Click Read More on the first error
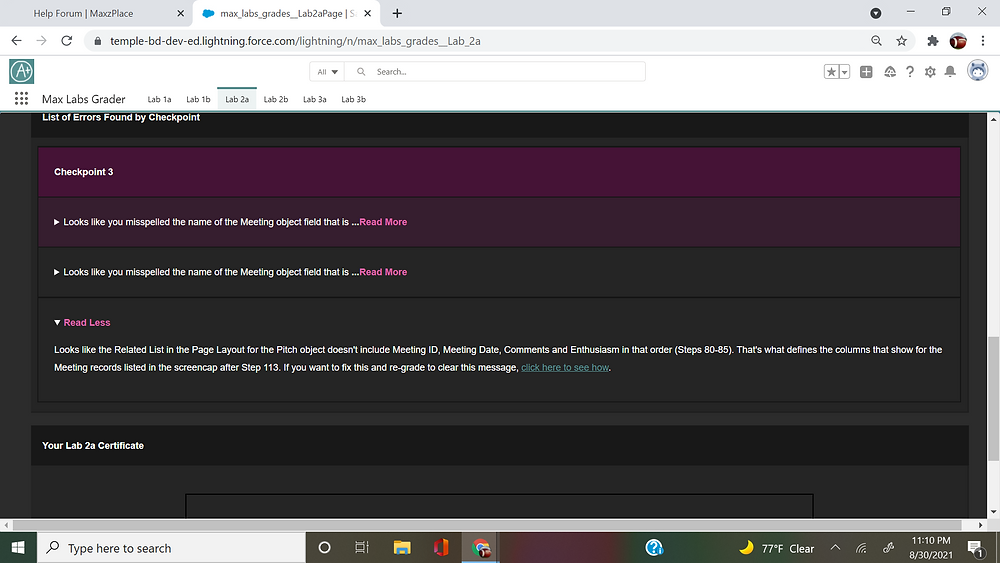Image resolution: width=1000 pixels, height=563 pixels. [x=383, y=222]
